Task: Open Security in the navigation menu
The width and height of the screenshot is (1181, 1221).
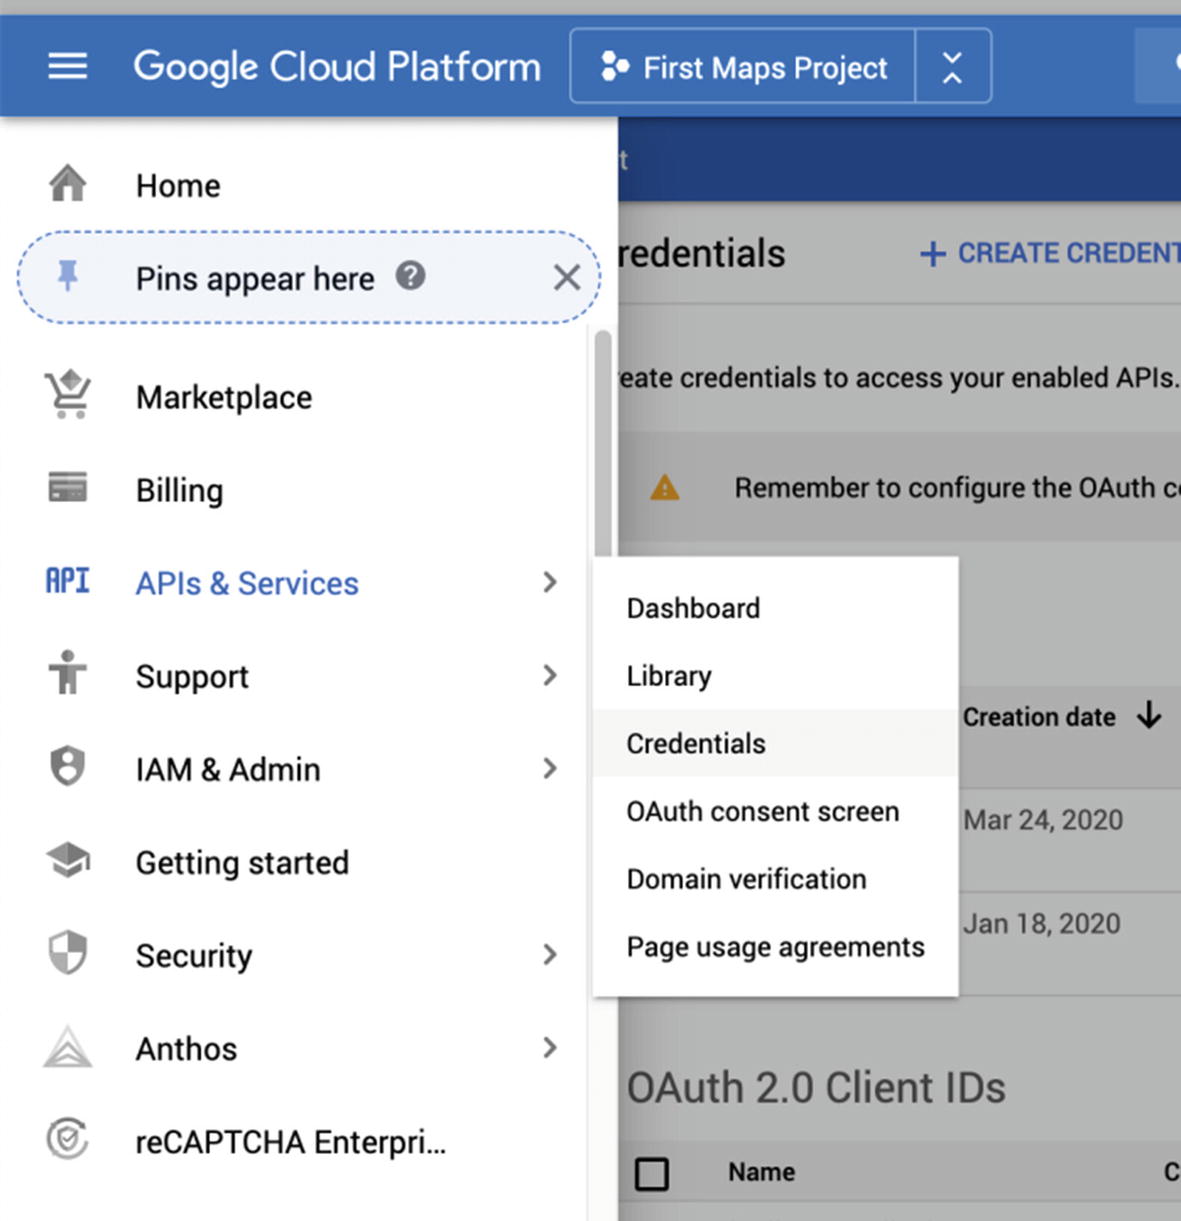Action: coord(194,956)
